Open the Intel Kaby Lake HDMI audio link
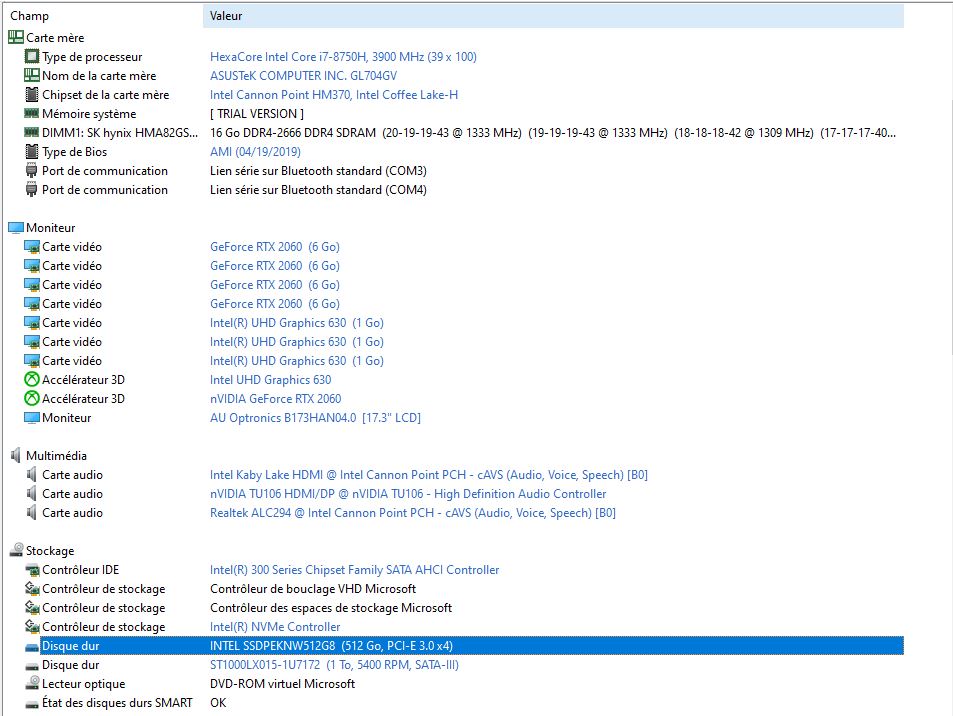Image resolution: width=953 pixels, height=716 pixels. 429,475
